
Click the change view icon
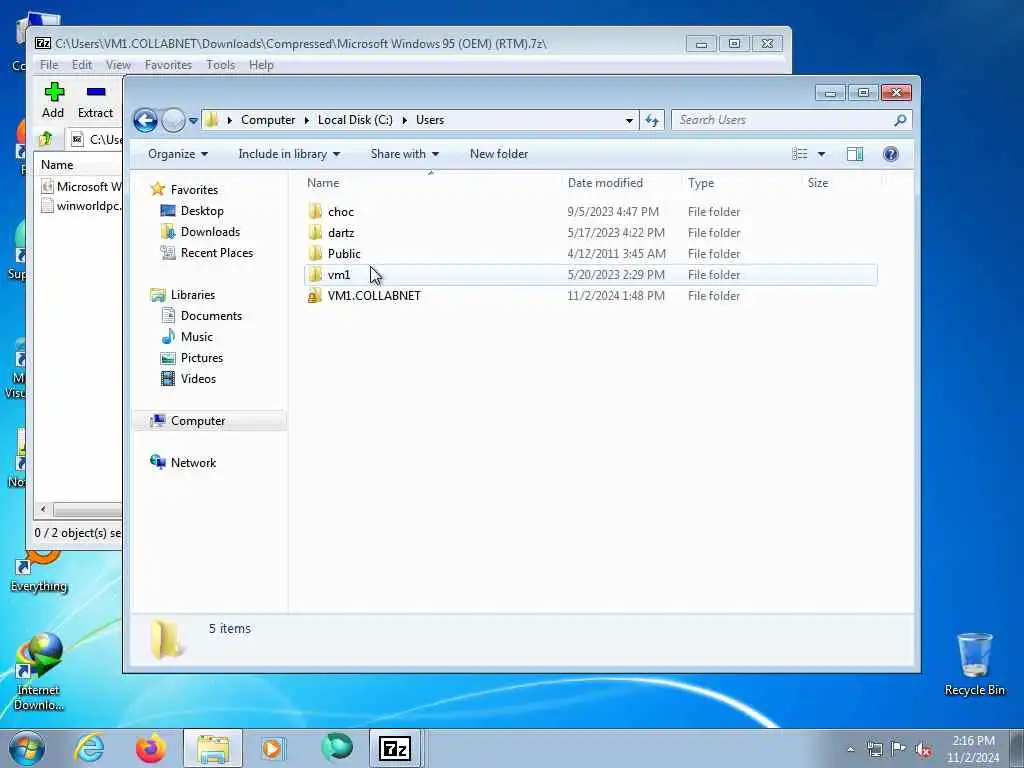coord(799,154)
